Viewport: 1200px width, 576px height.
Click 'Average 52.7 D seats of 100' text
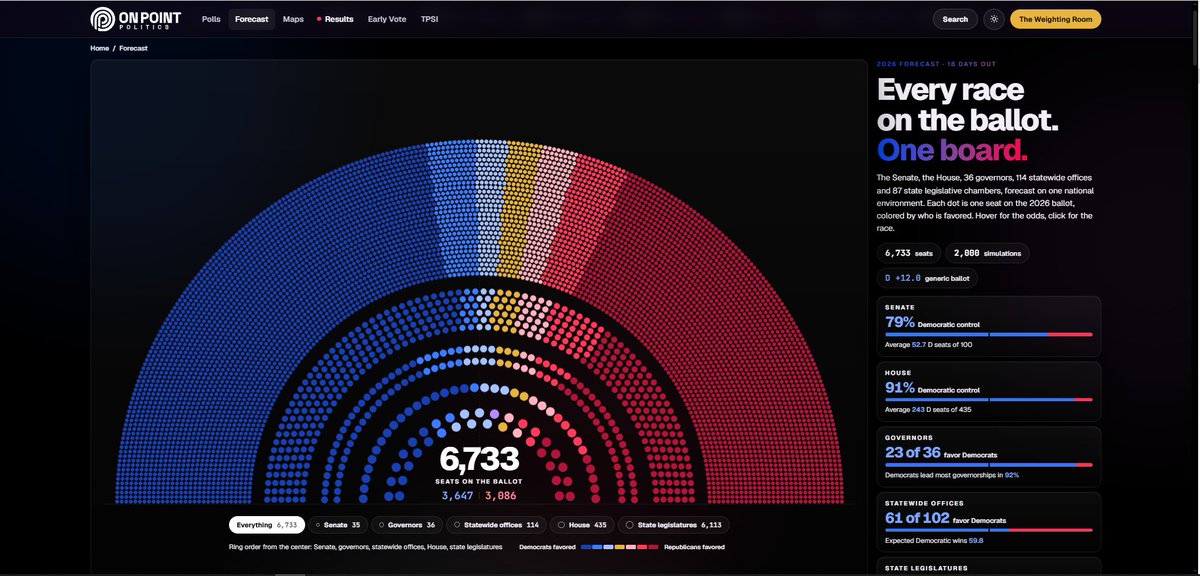click(928, 344)
